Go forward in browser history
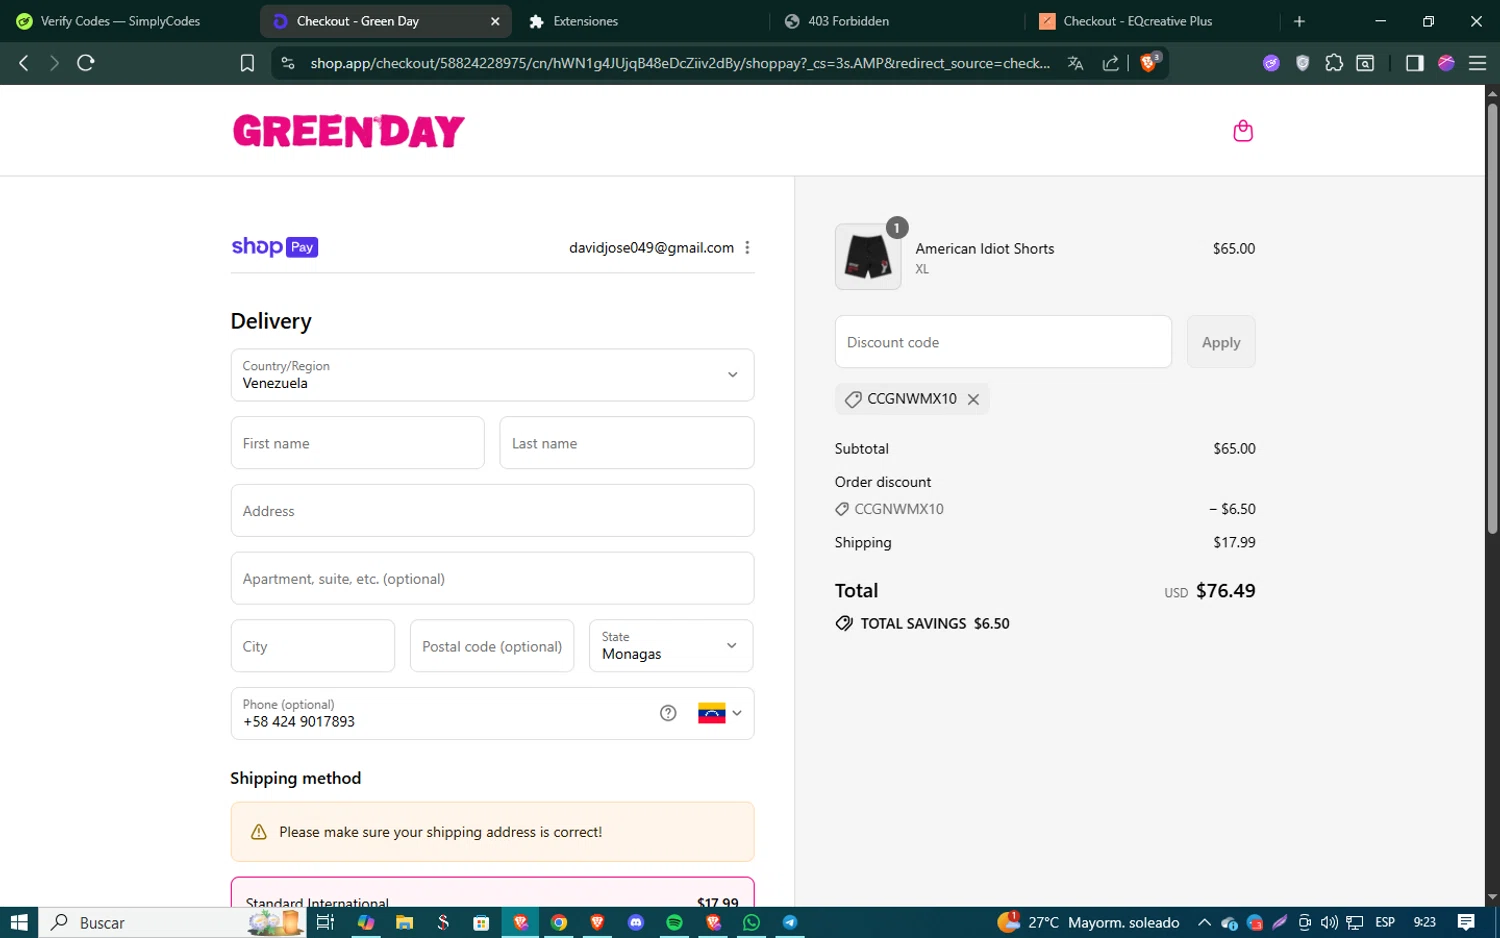The width and height of the screenshot is (1500, 938). (x=54, y=63)
